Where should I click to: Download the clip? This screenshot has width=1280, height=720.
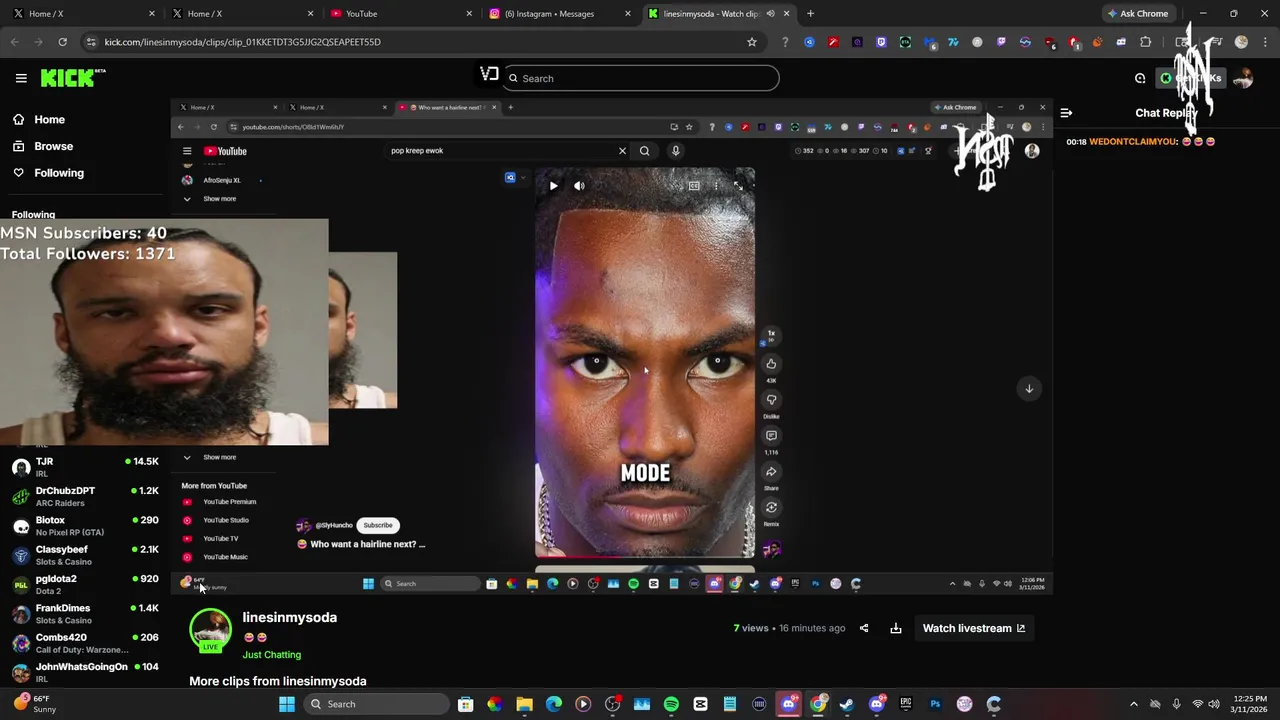pos(896,628)
